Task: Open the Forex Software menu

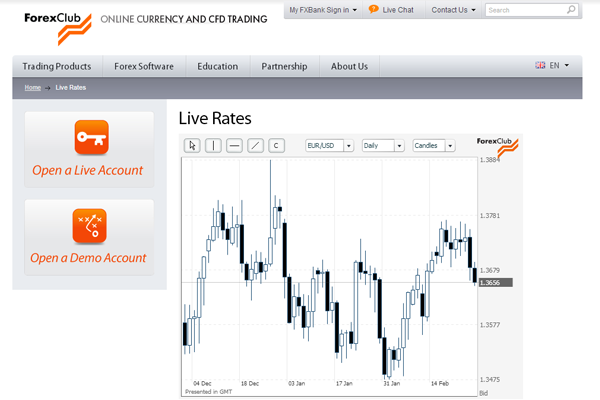Action: (x=144, y=66)
